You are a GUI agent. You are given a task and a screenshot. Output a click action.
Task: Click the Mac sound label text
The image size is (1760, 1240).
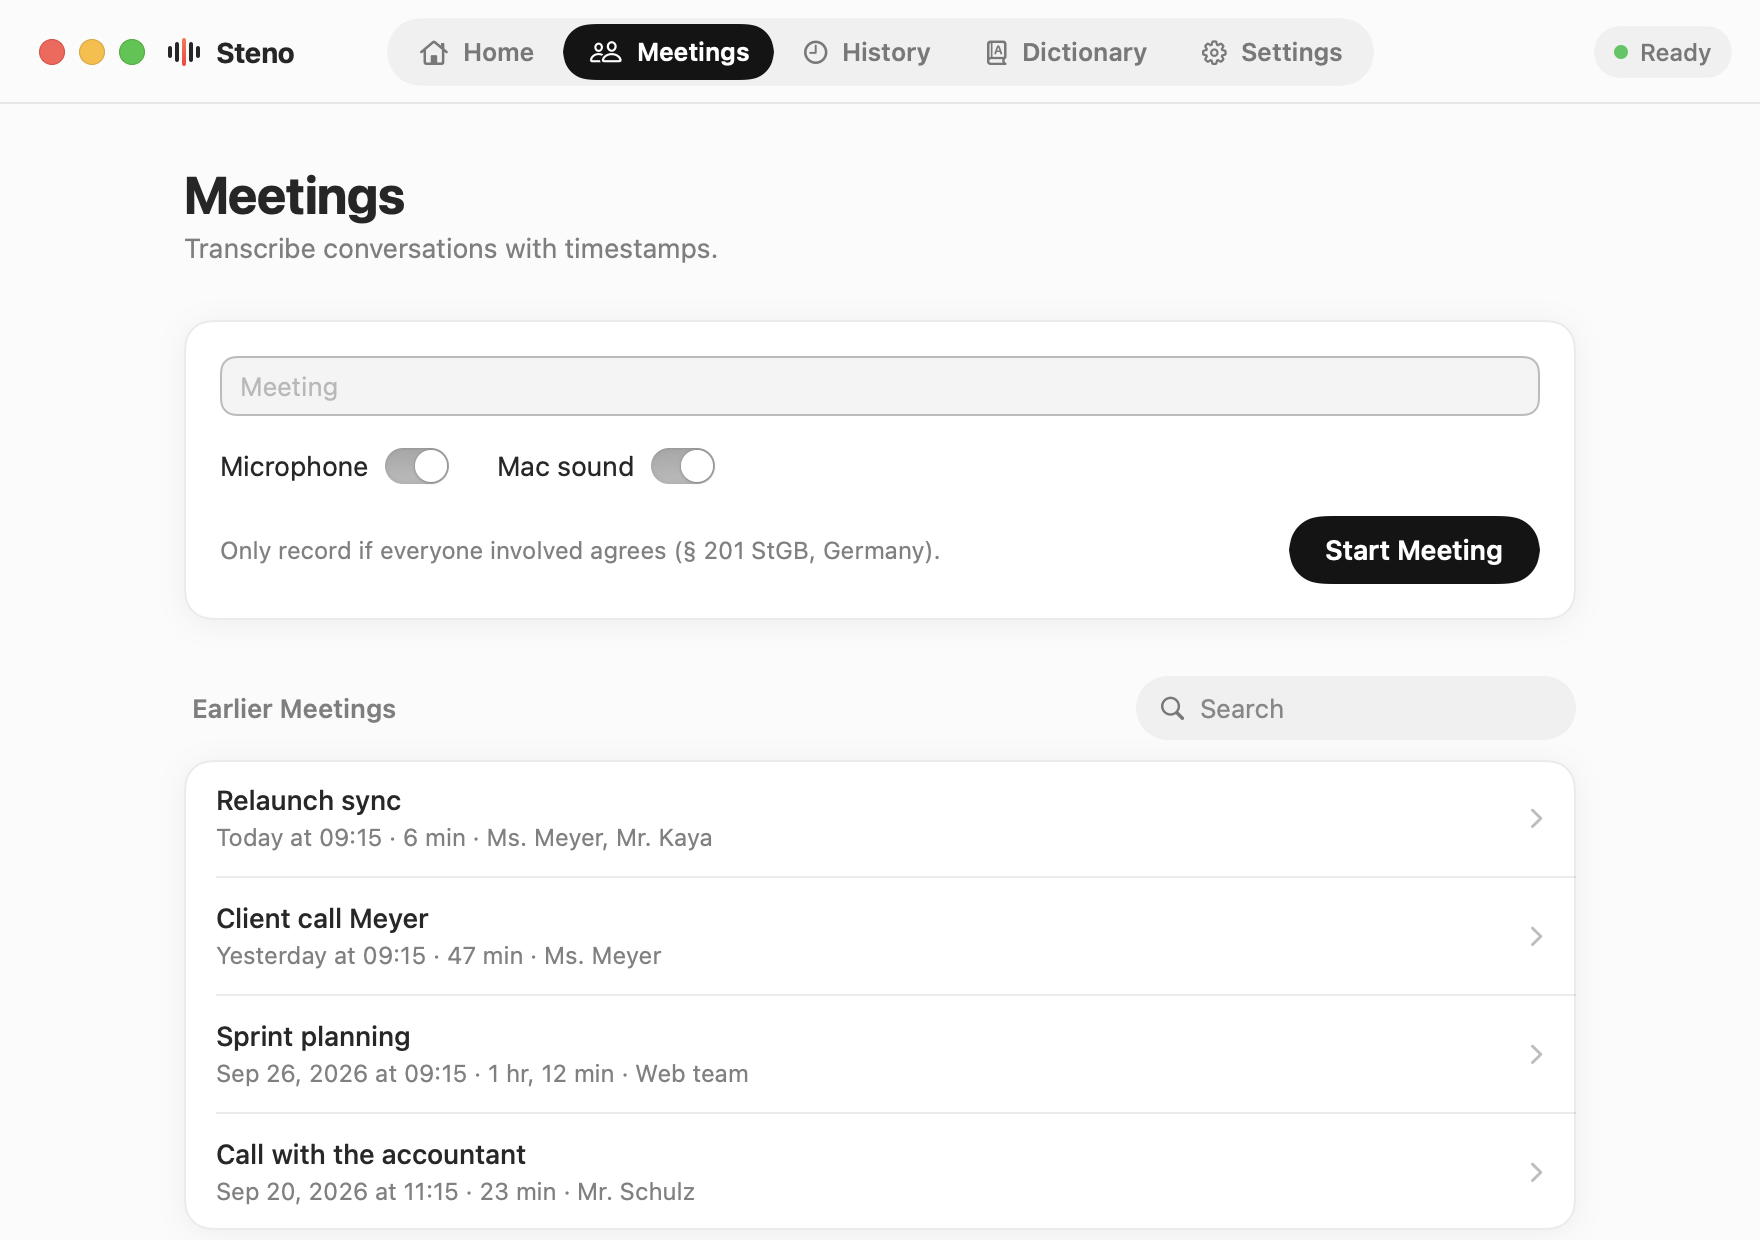click(x=566, y=467)
